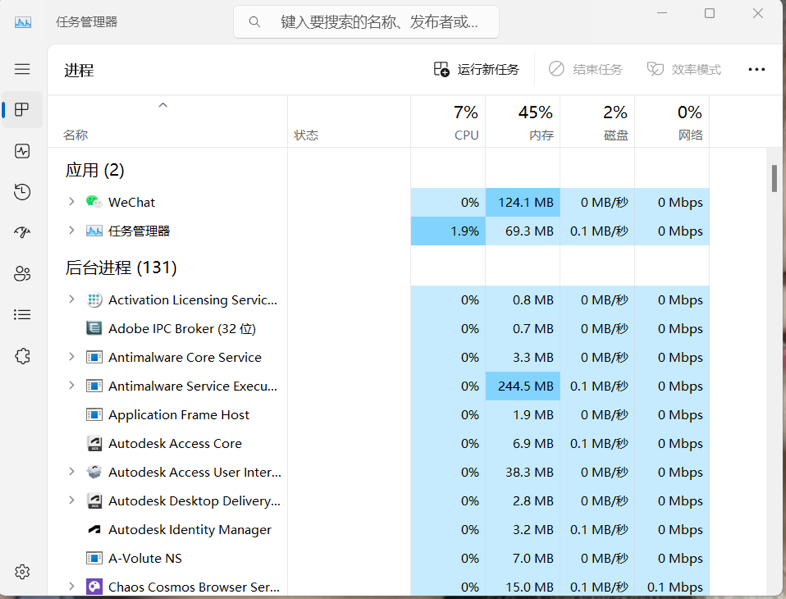Click the Autodesk Access User Interface icon
This screenshot has height=599, width=786.
(94, 472)
